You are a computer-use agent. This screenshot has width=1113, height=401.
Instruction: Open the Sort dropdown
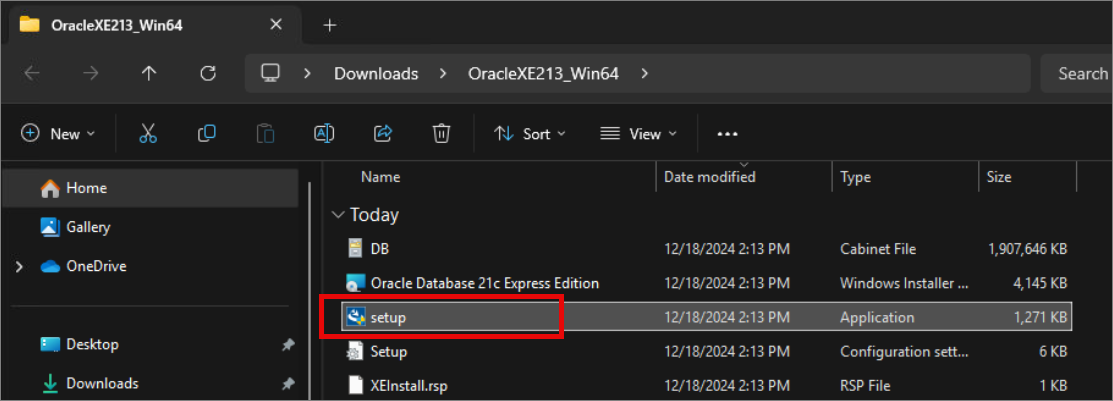tap(530, 133)
